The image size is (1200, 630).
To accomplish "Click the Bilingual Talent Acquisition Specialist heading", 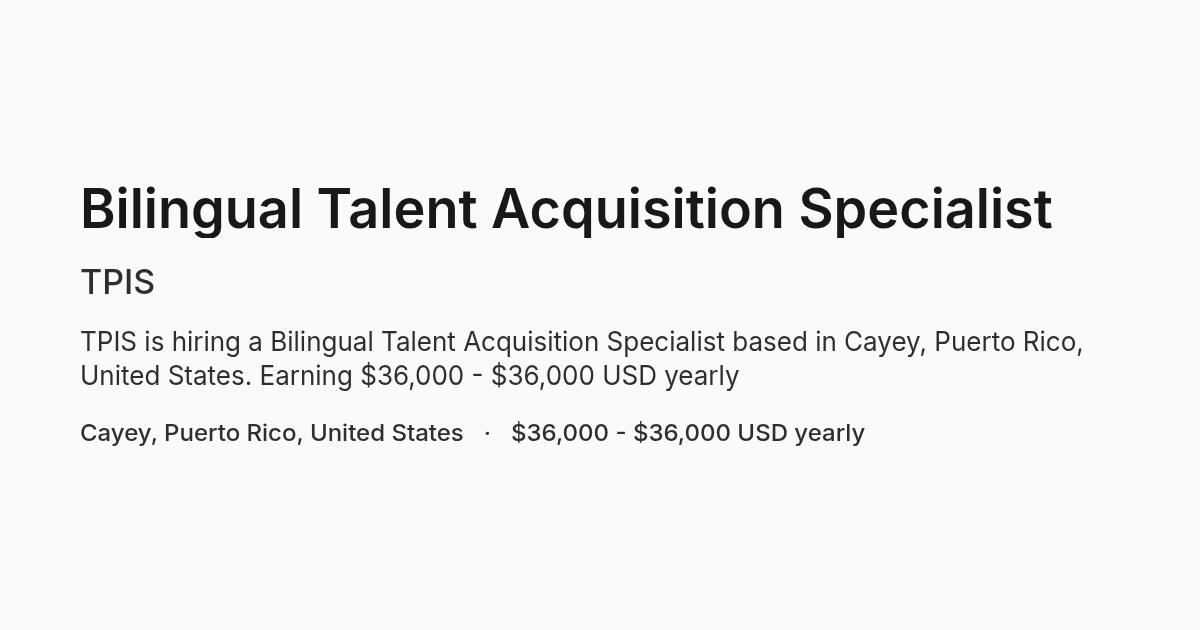I will tap(566, 210).
